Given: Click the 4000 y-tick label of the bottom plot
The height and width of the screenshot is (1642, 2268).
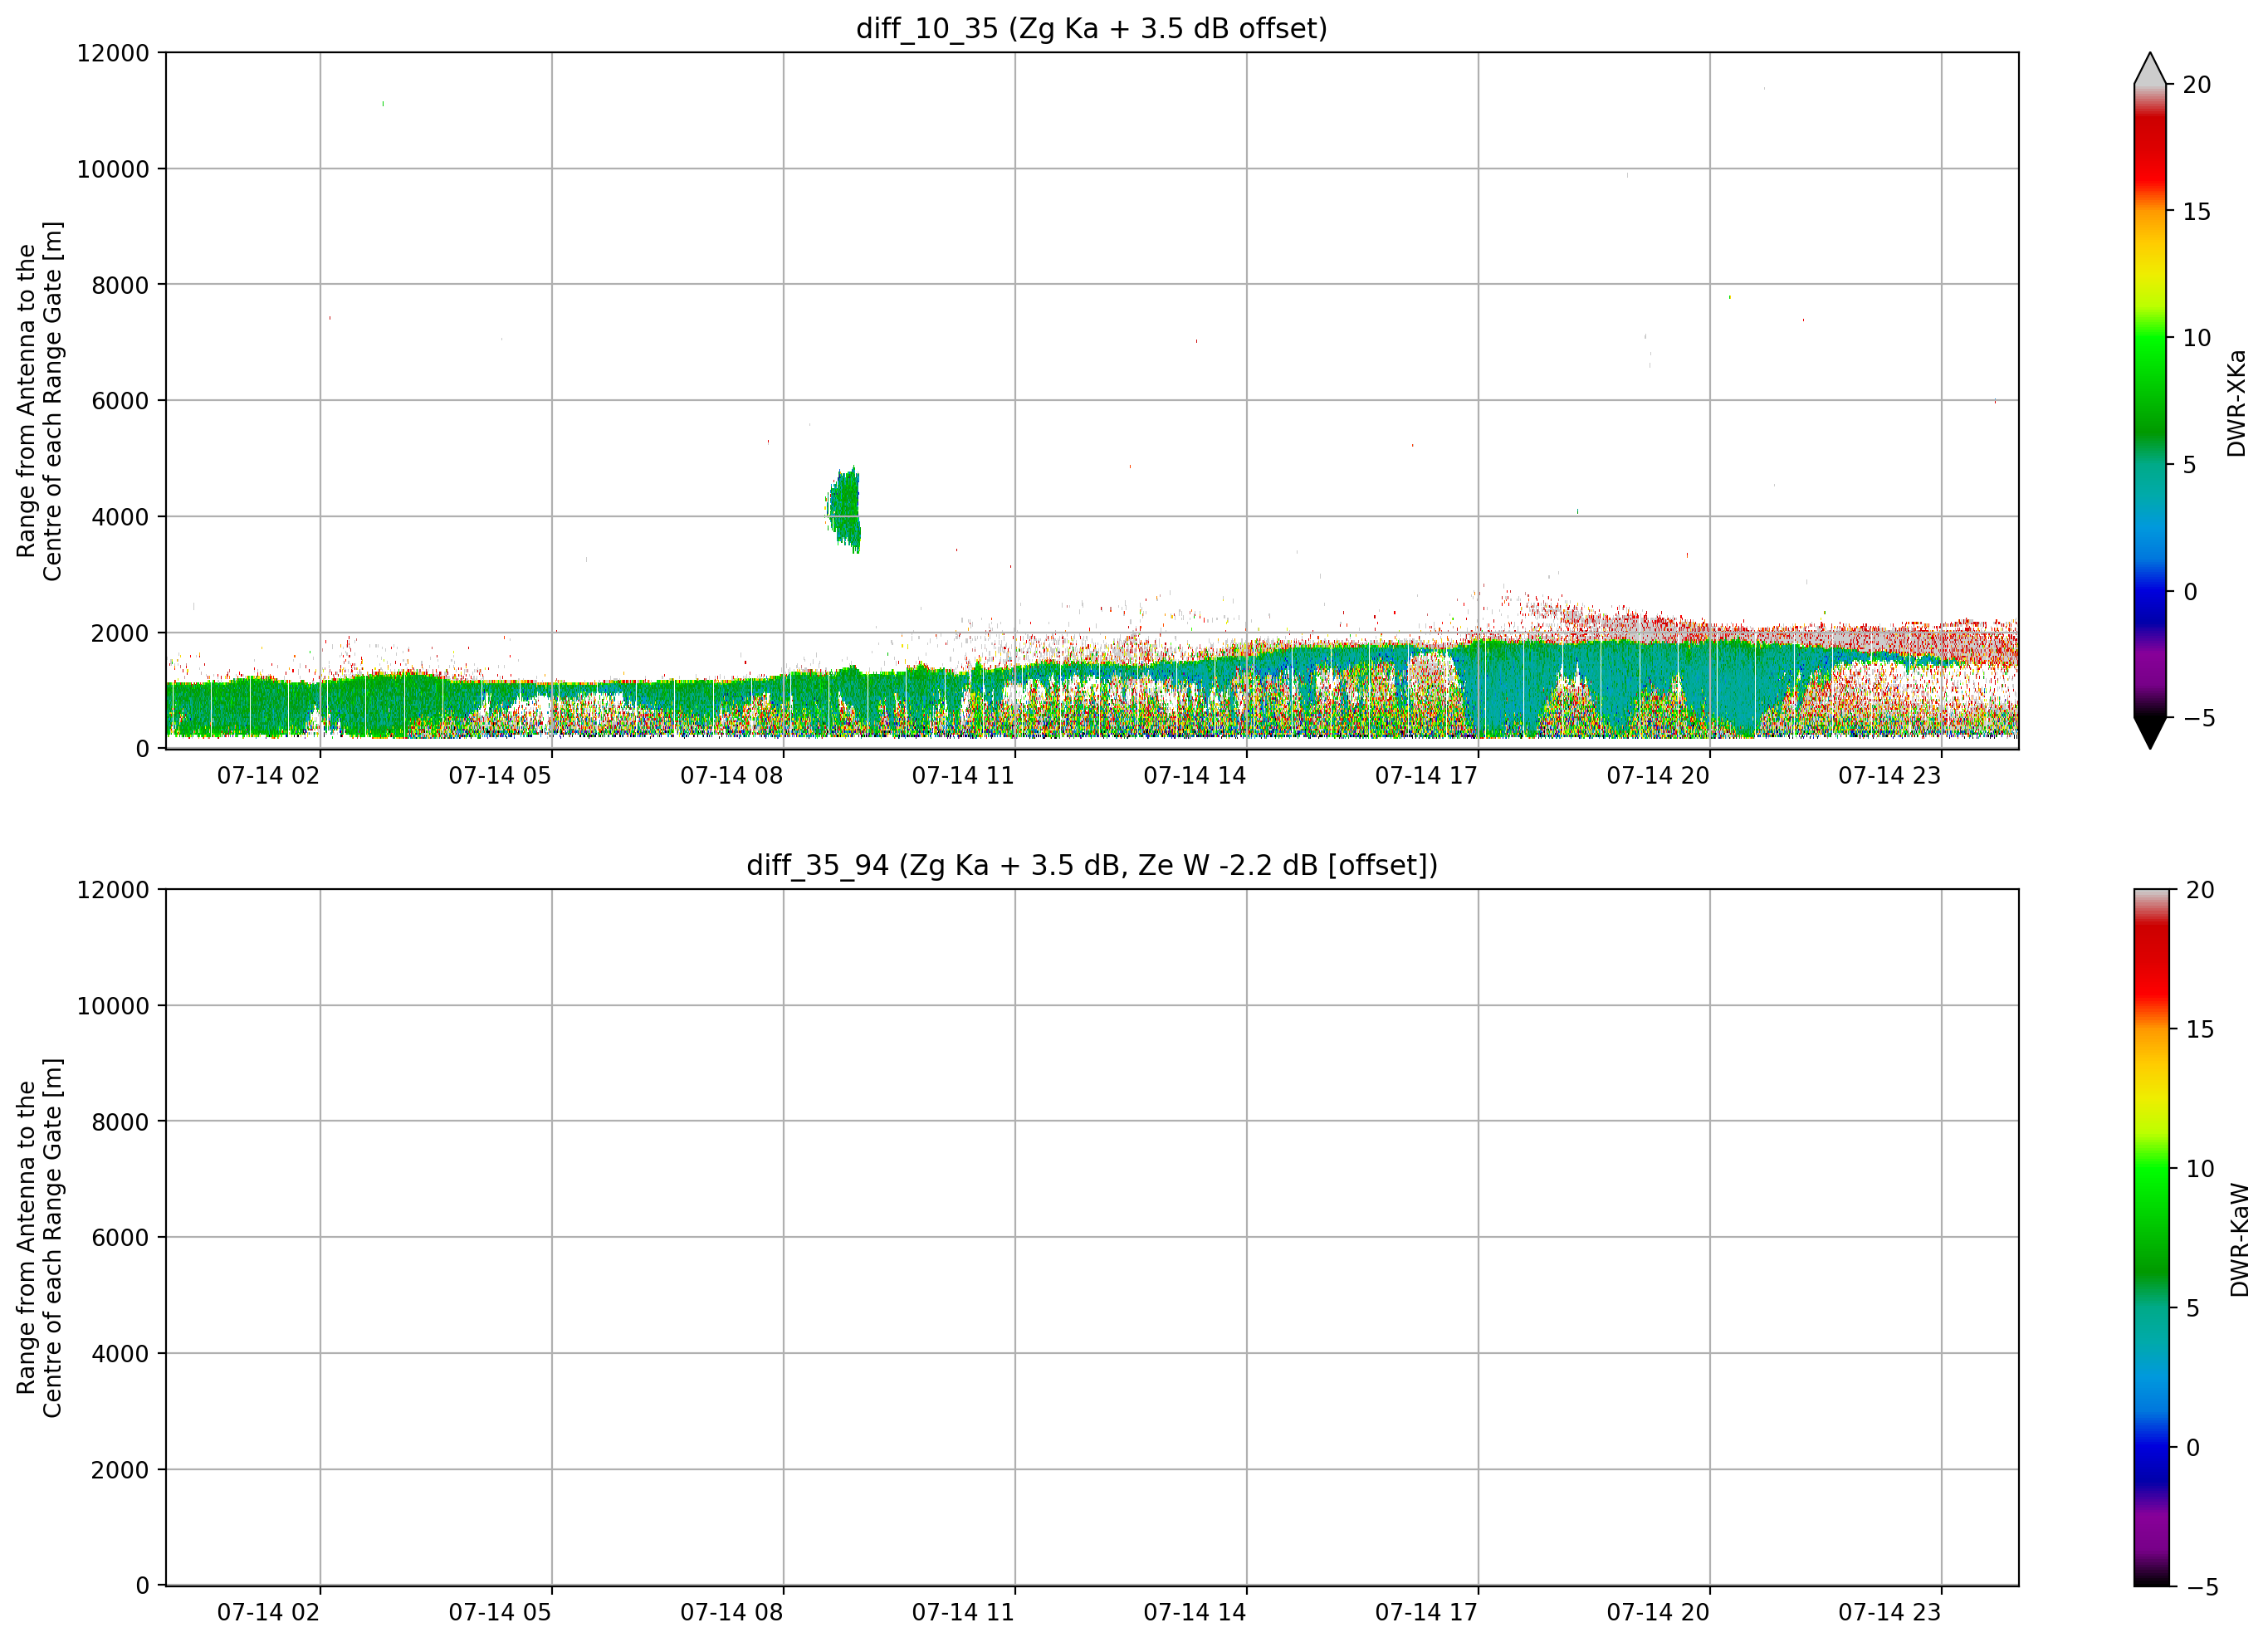Looking at the screenshot, I should (x=120, y=1354).
